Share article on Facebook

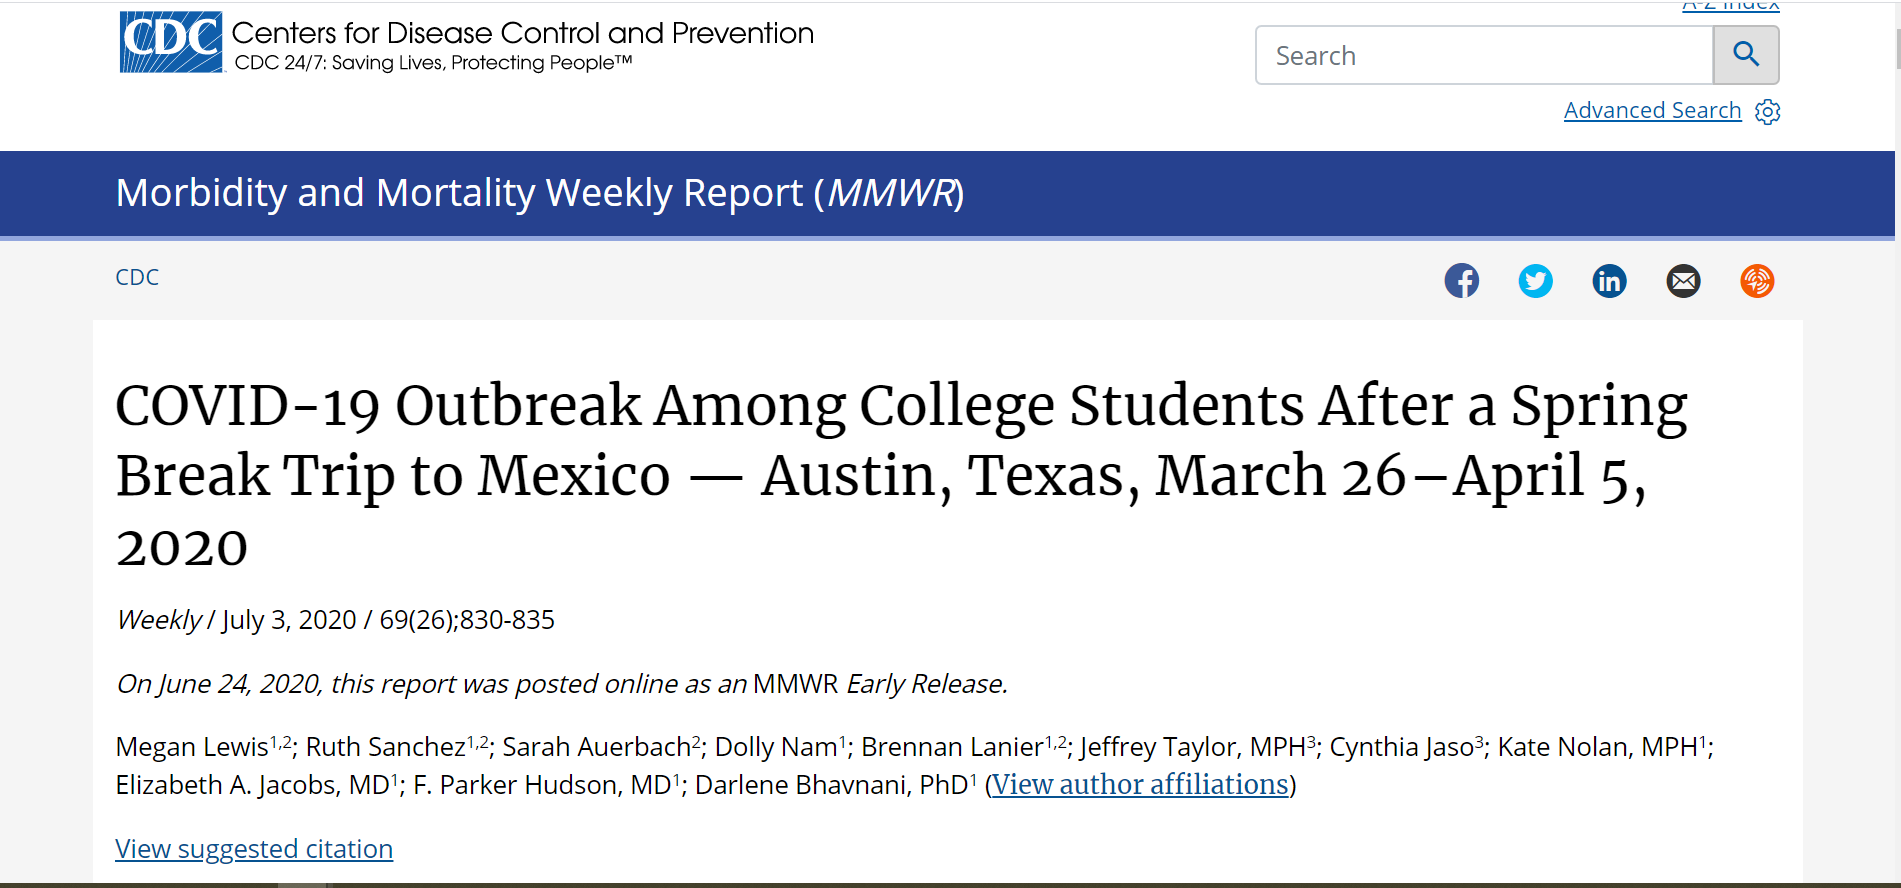[x=1461, y=281]
